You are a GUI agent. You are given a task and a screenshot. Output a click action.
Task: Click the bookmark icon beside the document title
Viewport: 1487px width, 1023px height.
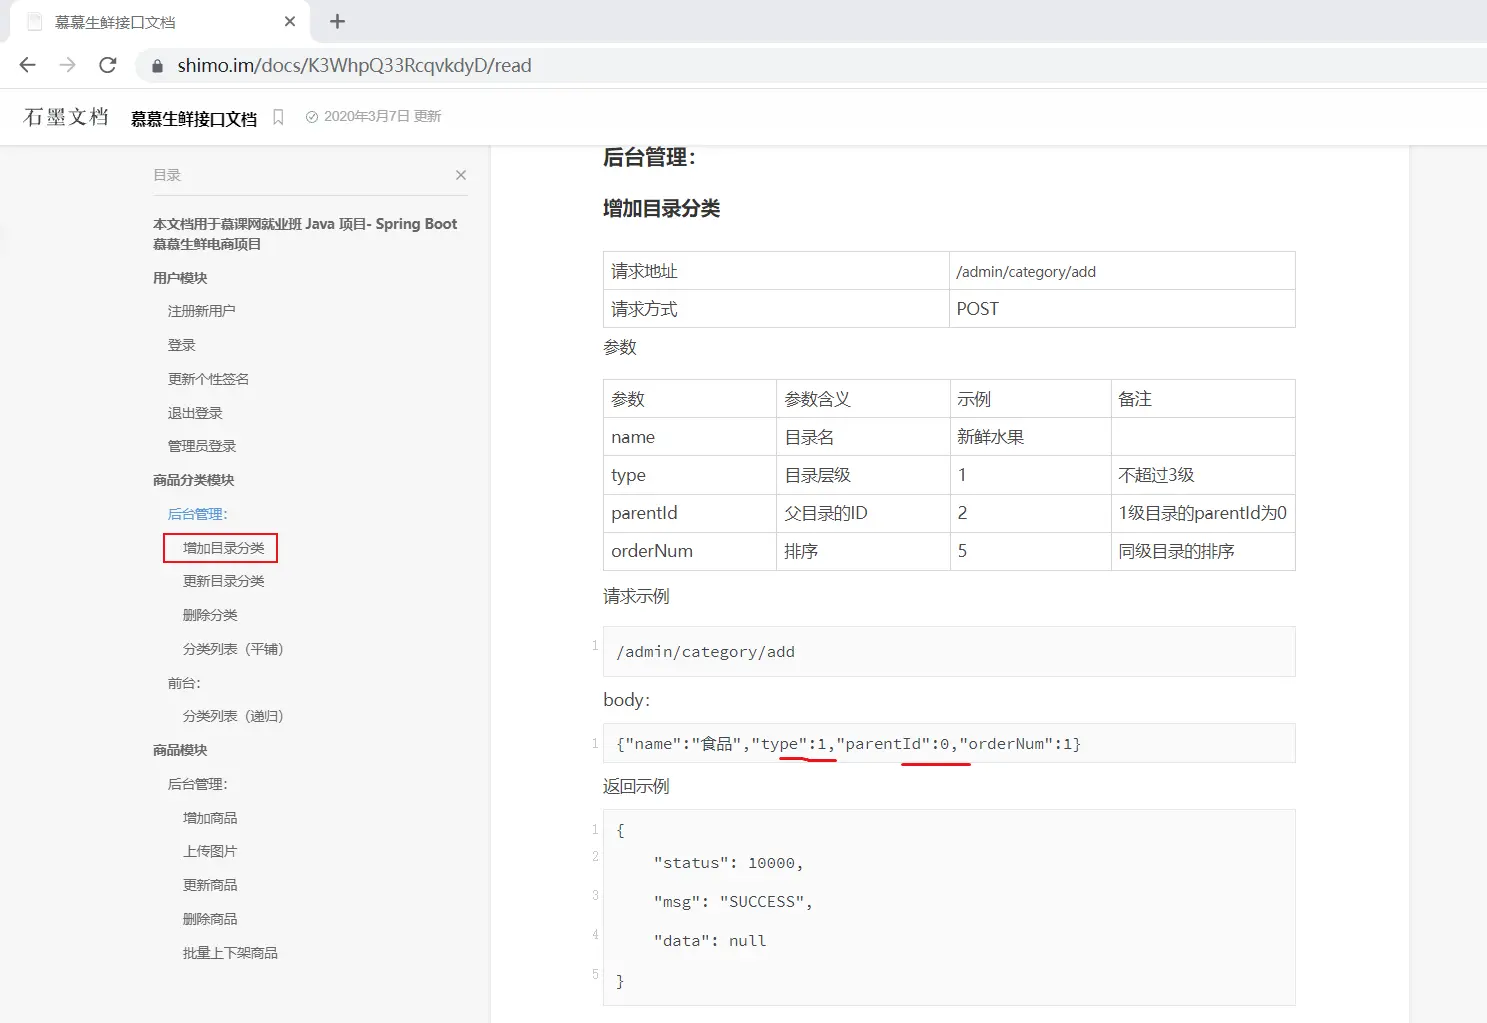point(278,117)
